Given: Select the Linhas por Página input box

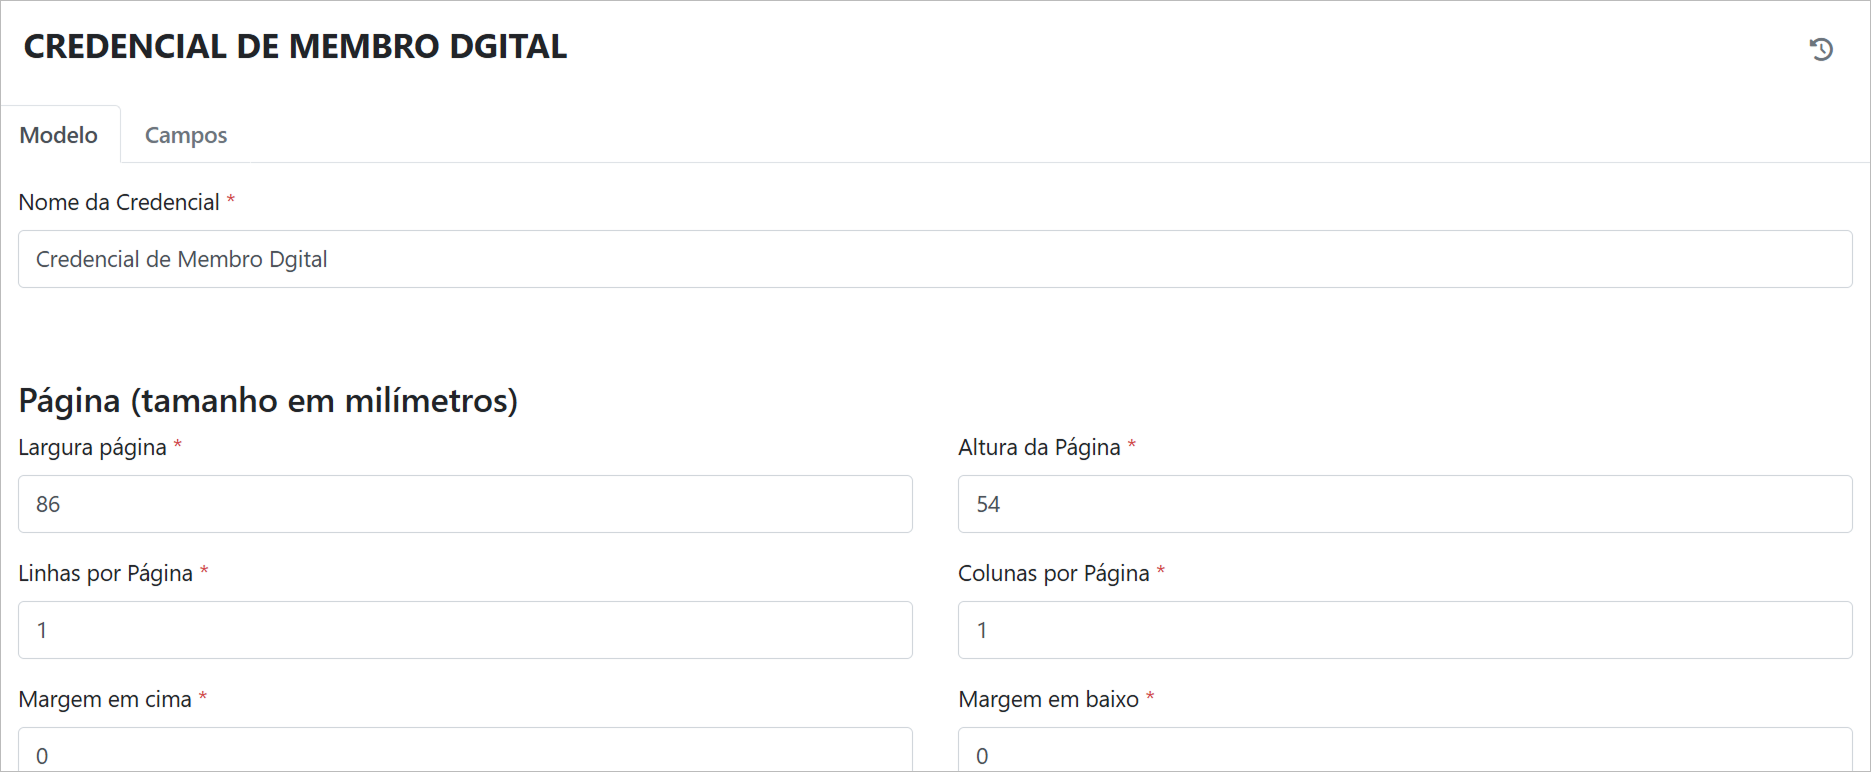Looking at the screenshot, I should (465, 630).
